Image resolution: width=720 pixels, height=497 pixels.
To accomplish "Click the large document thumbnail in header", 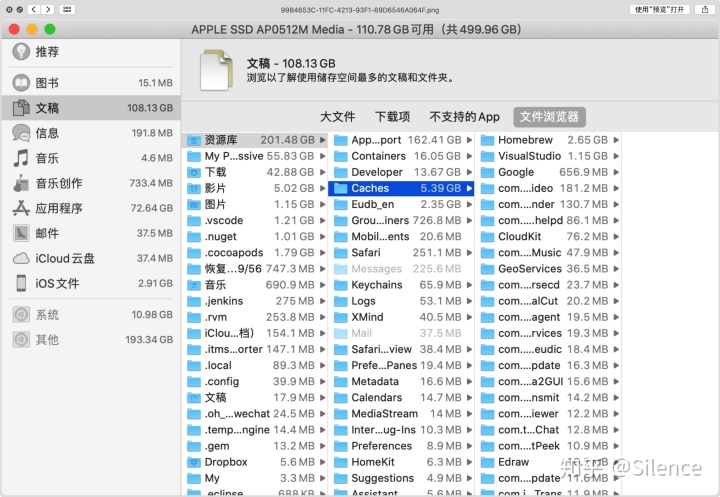I will [x=216, y=70].
